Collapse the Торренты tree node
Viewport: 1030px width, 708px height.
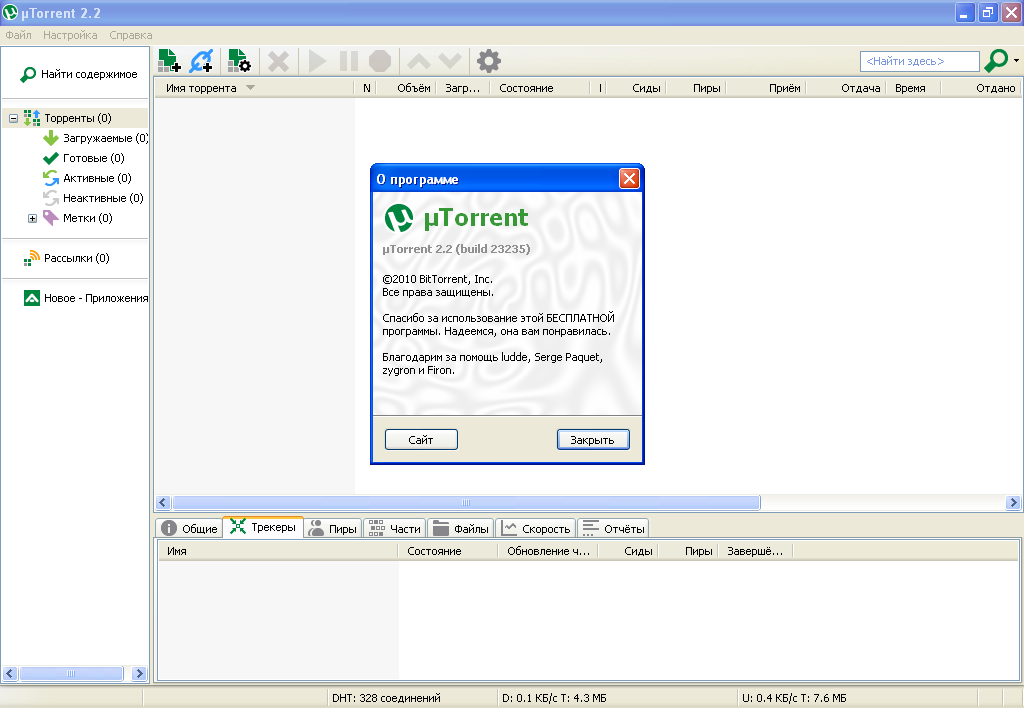tap(13, 118)
